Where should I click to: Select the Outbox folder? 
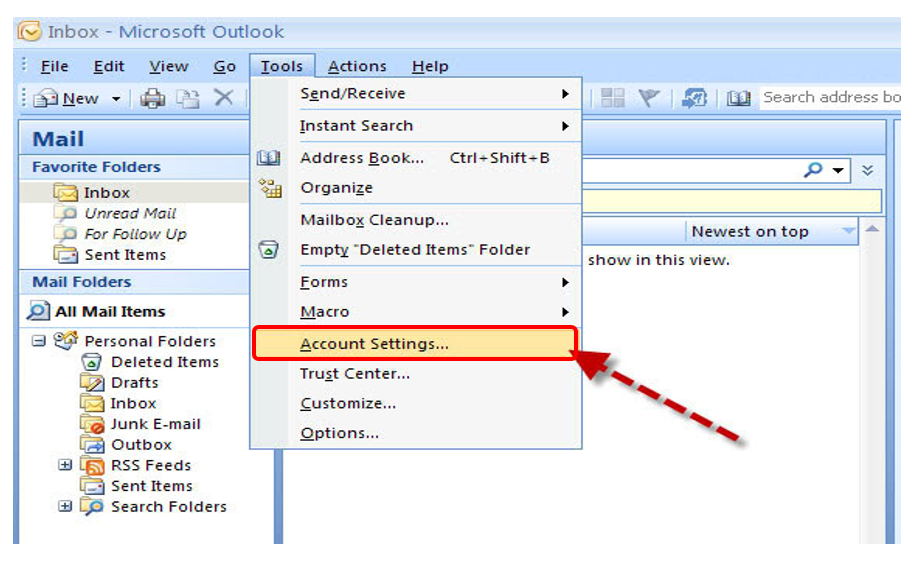(x=141, y=445)
